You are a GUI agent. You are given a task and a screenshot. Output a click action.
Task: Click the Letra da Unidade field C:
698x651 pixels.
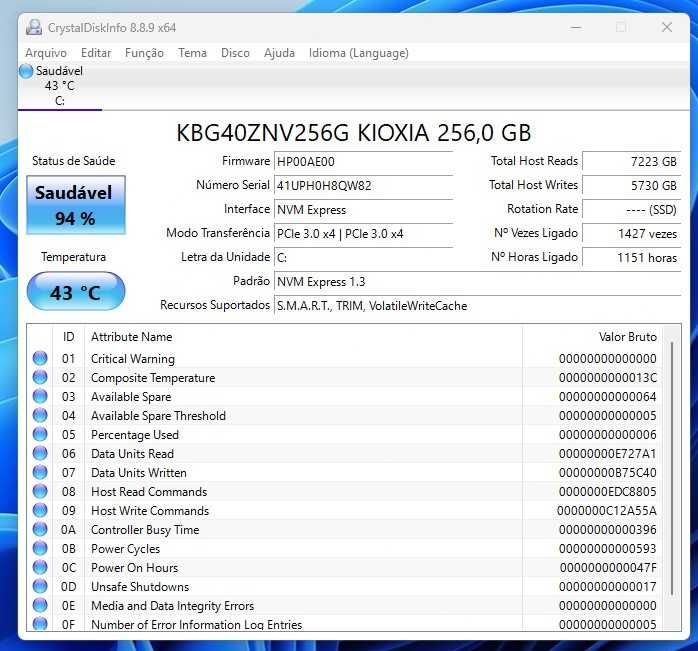point(363,258)
